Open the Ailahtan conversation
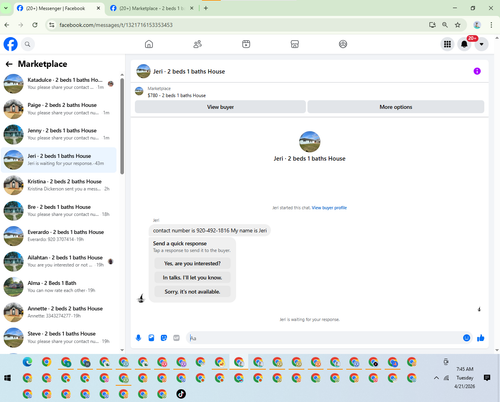The height and width of the screenshot is (402, 500). click(59, 261)
